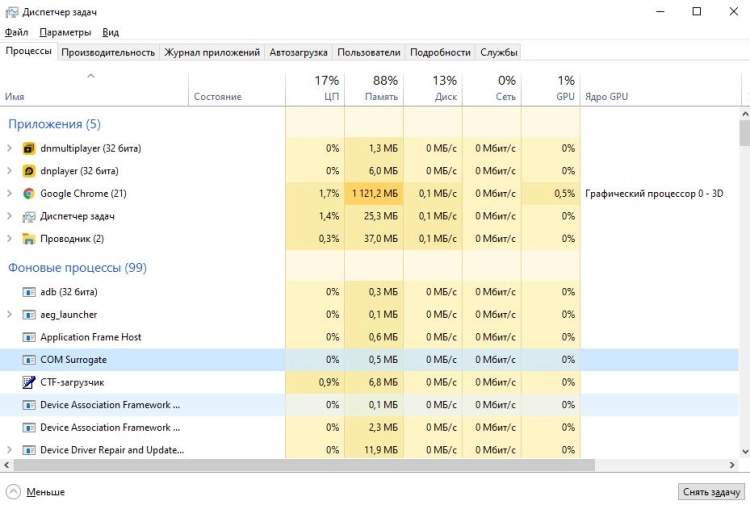The image size is (750, 509).
Task: Click the adb (32 бита) process icon
Action: click(x=29, y=292)
